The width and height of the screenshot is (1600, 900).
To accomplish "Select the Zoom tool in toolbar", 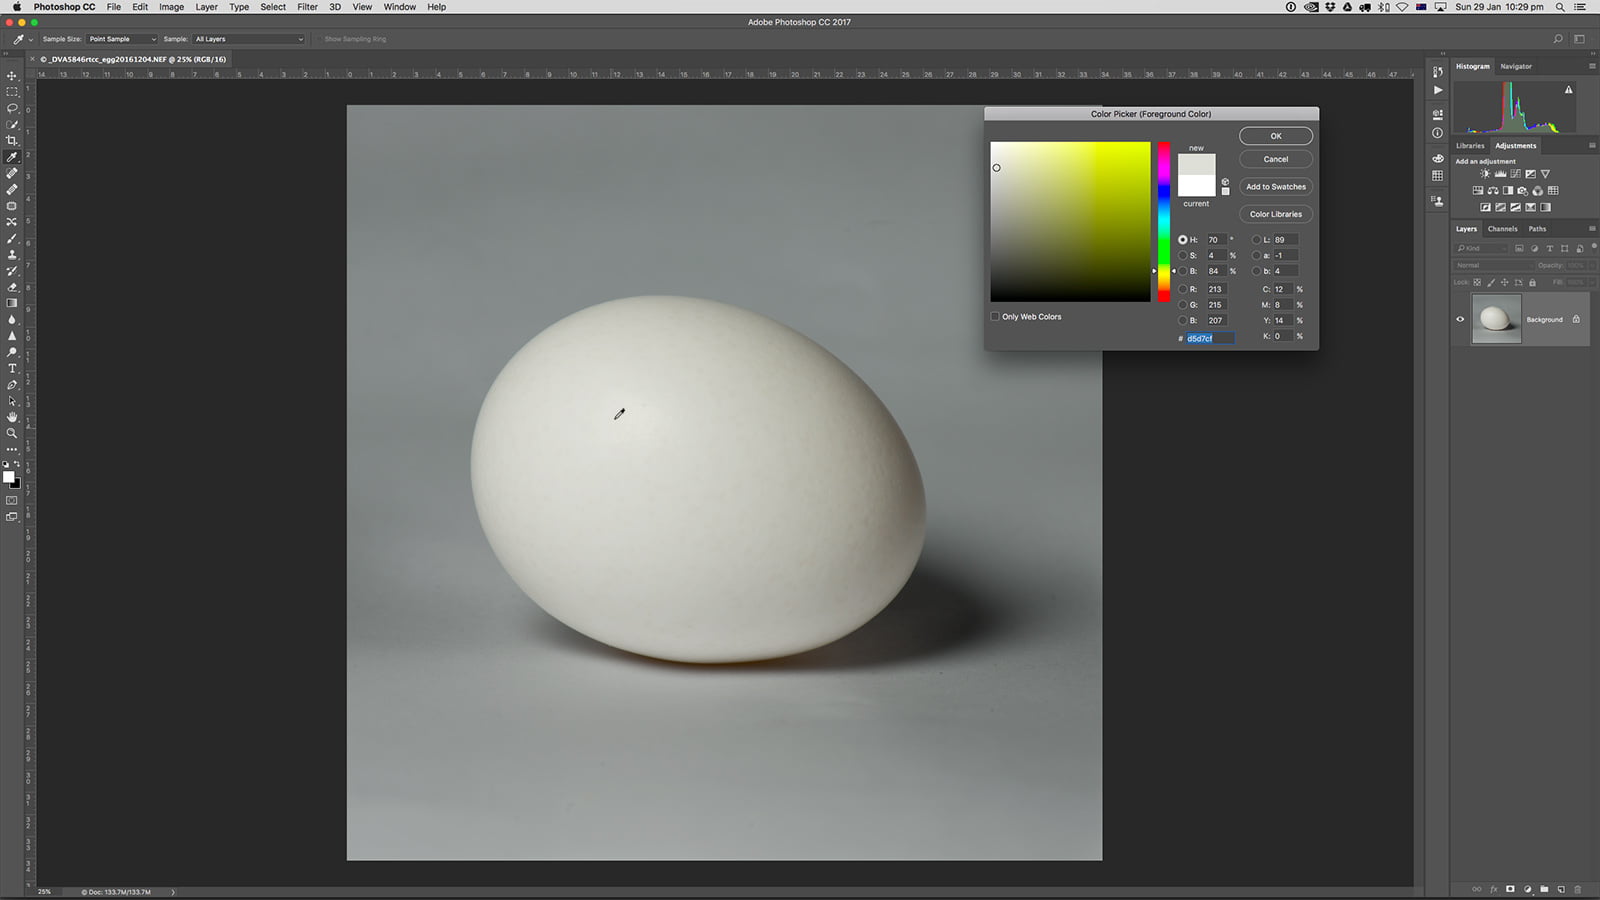I will (x=12, y=433).
